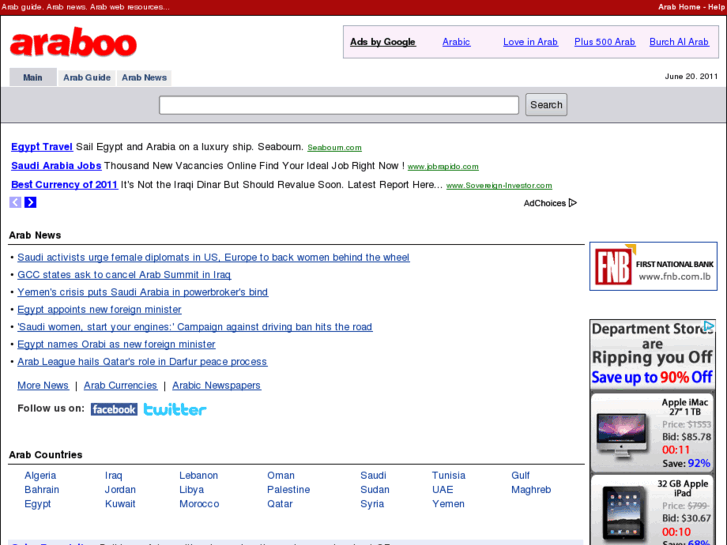Select Morocco in Arab Countries

click(199, 504)
